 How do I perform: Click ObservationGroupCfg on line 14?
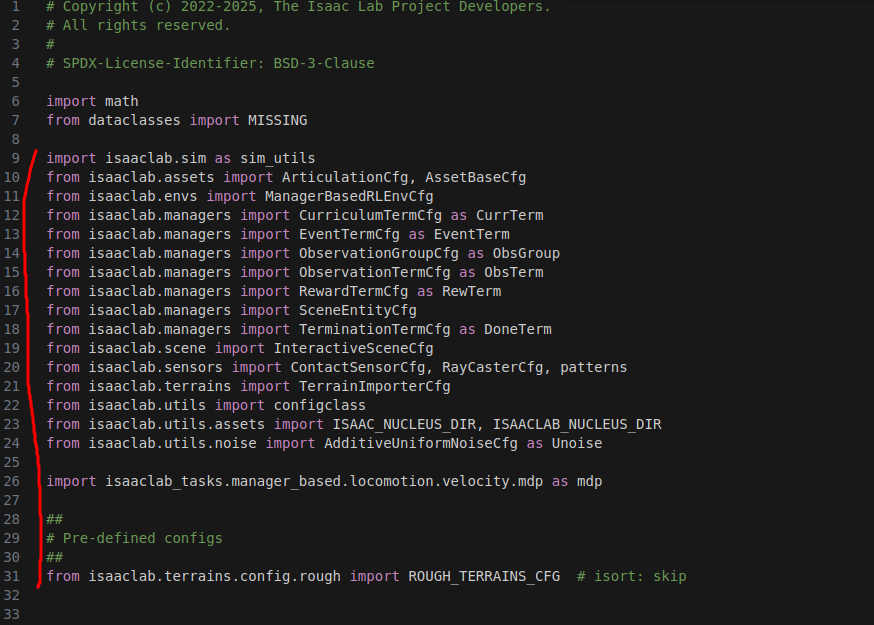(x=378, y=253)
